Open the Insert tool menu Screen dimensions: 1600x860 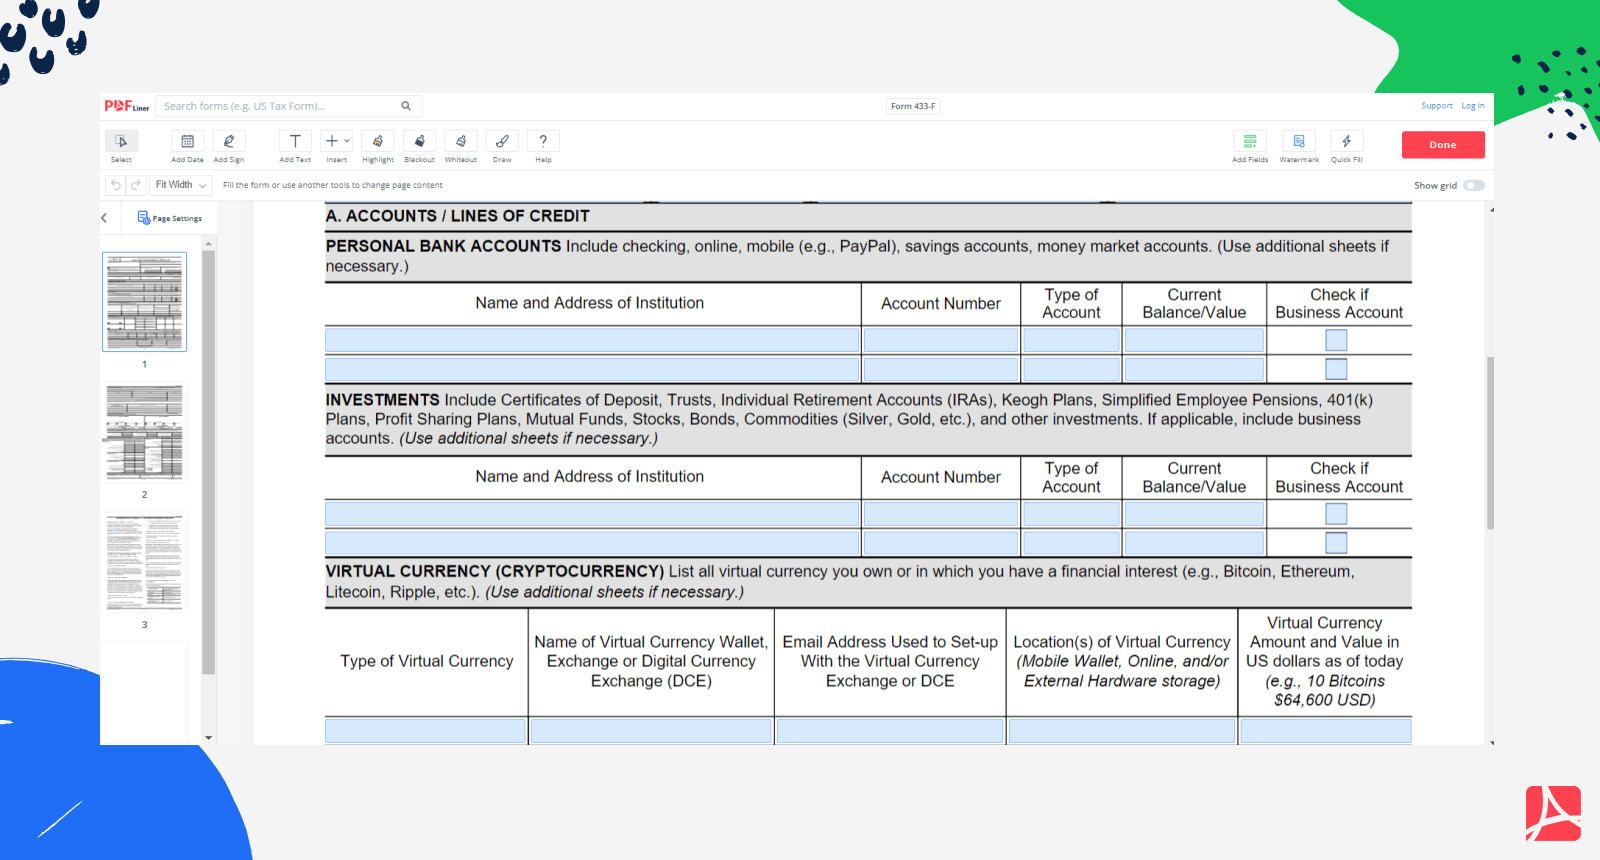click(x=337, y=146)
